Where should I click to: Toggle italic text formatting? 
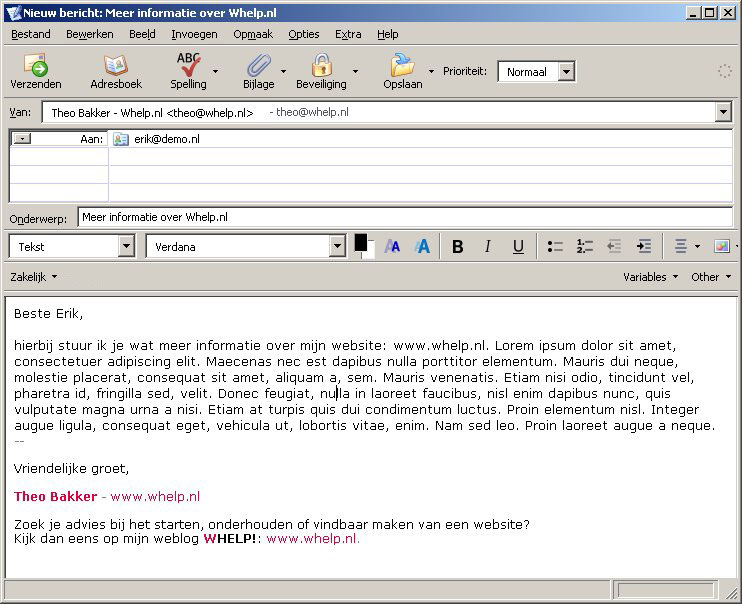[488, 246]
